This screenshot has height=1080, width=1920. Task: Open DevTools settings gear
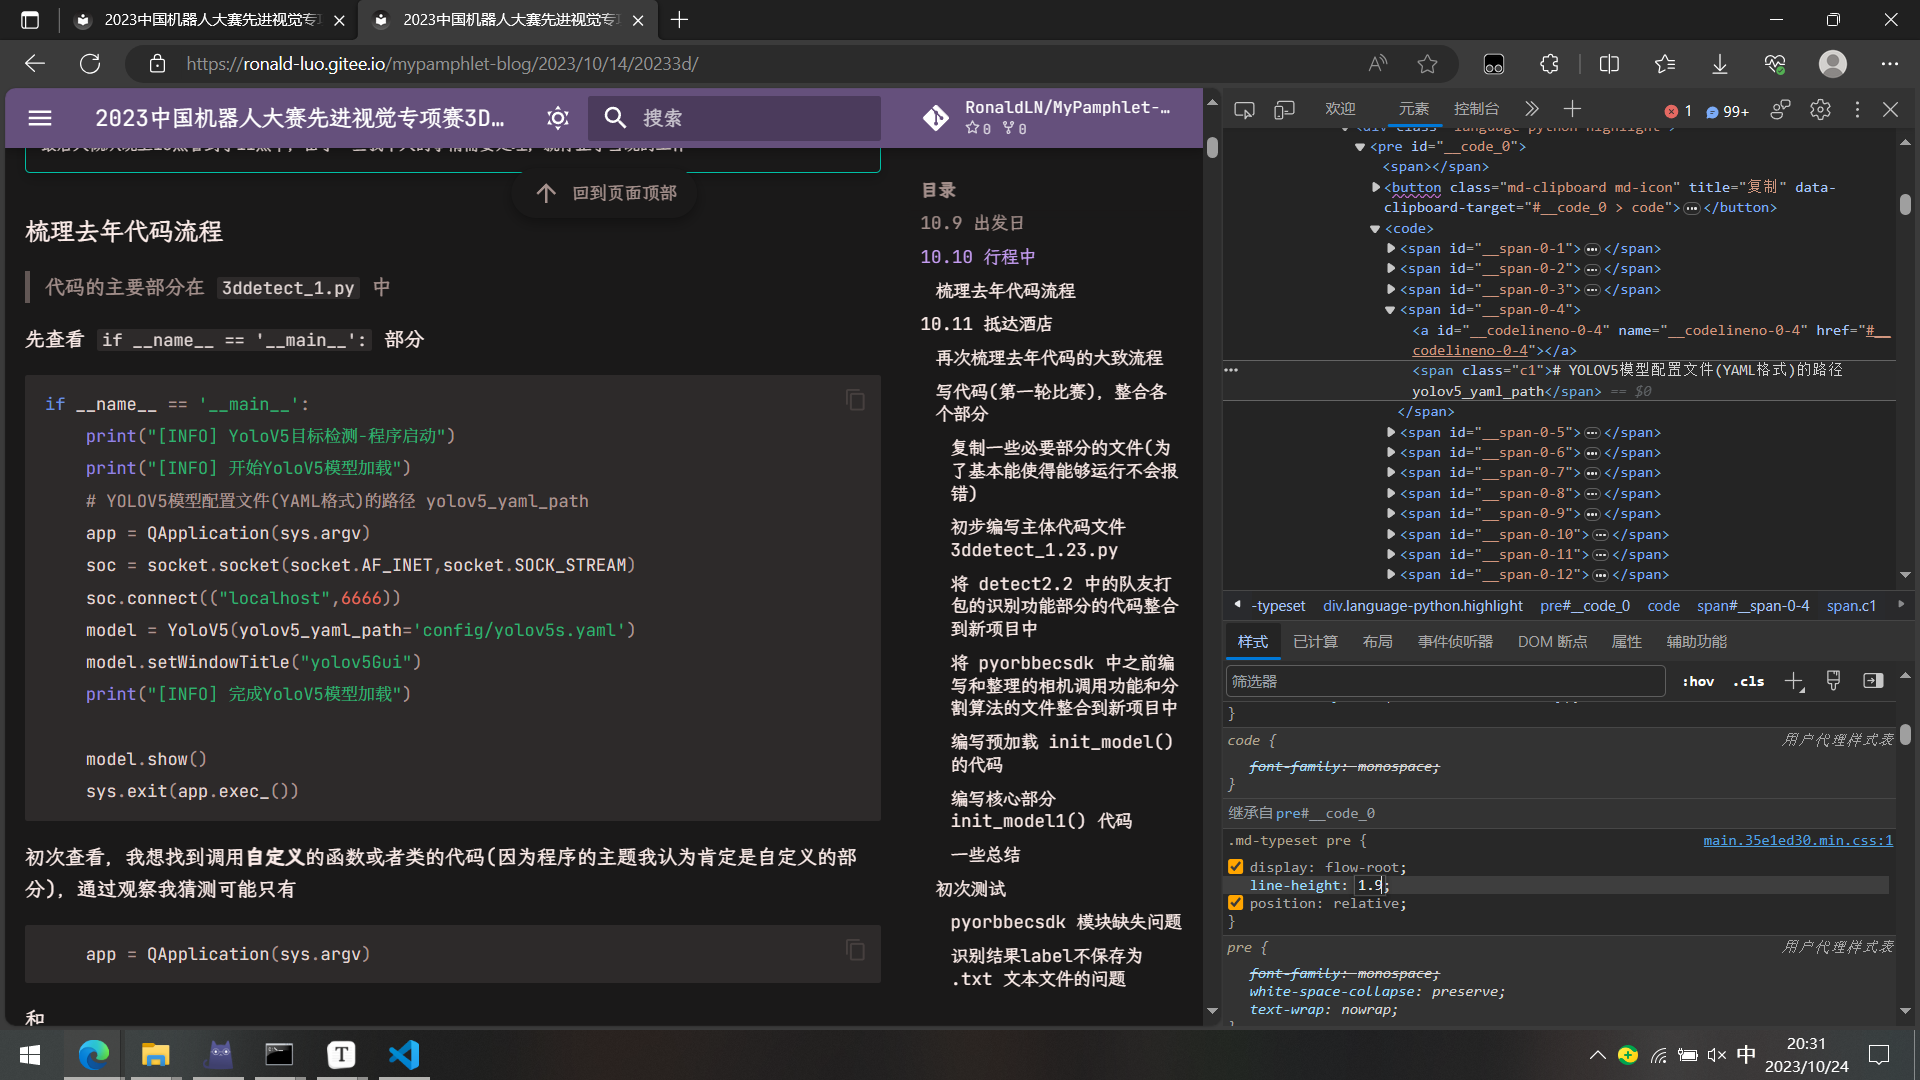coord(1820,110)
